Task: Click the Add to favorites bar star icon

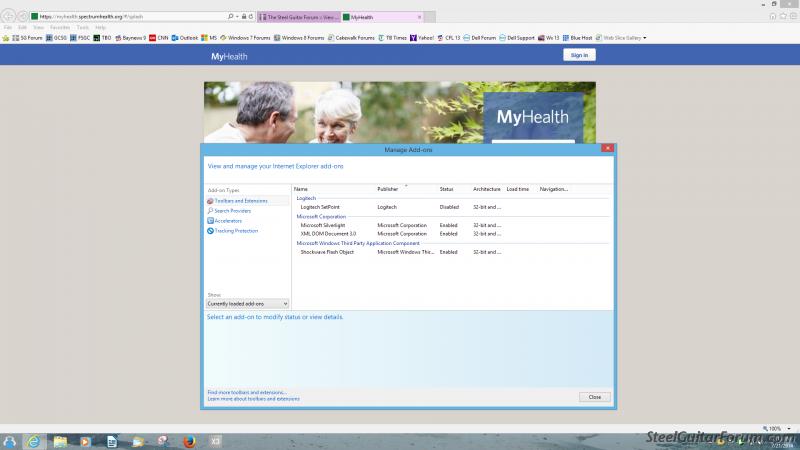Action: point(6,38)
